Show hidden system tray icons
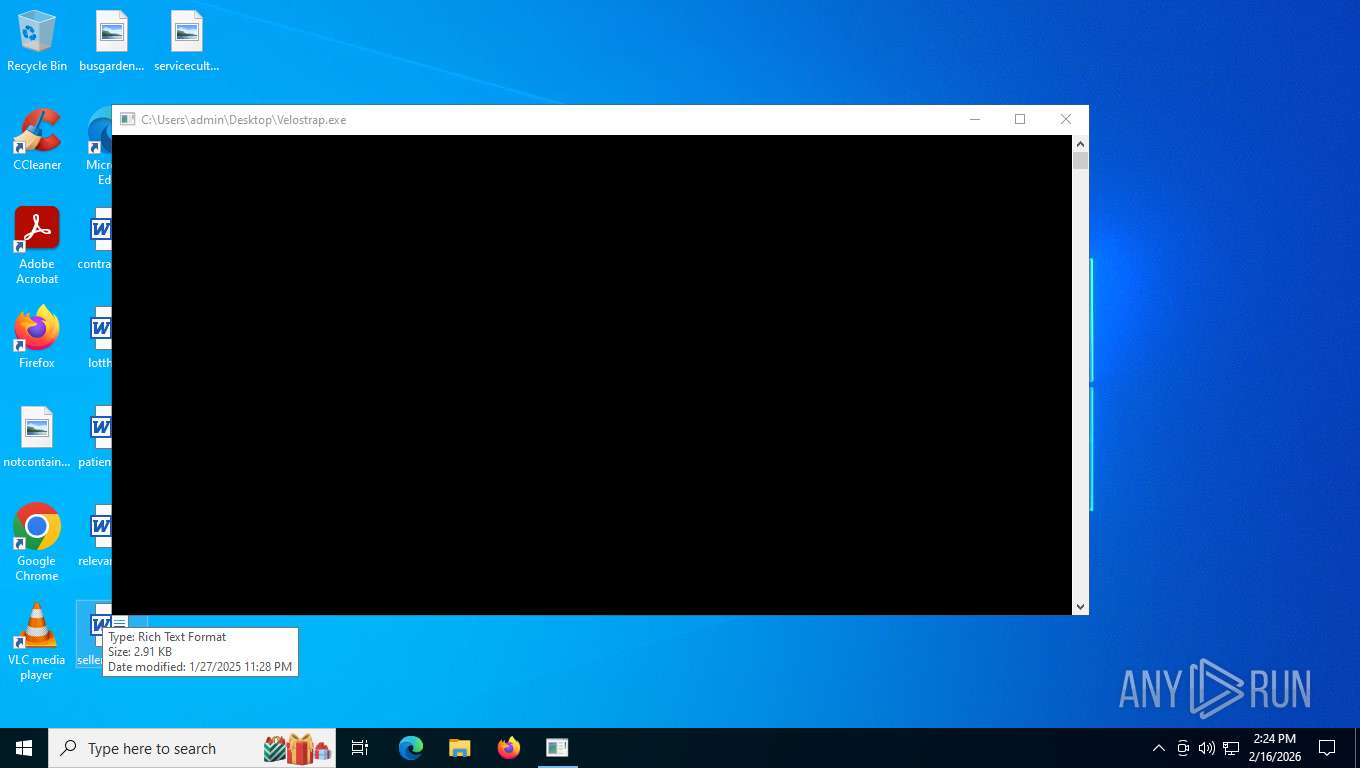This screenshot has width=1360, height=768. (x=1159, y=748)
